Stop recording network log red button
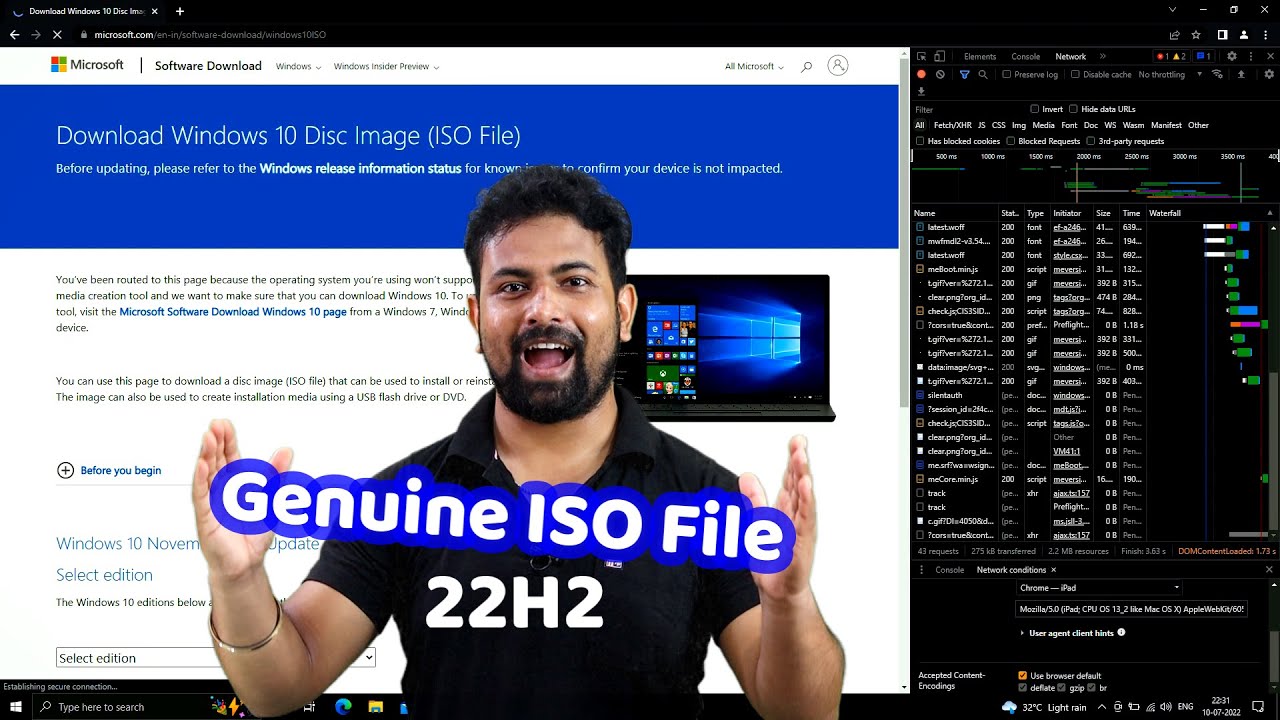This screenshot has width=1280, height=720. click(x=921, y=75)
